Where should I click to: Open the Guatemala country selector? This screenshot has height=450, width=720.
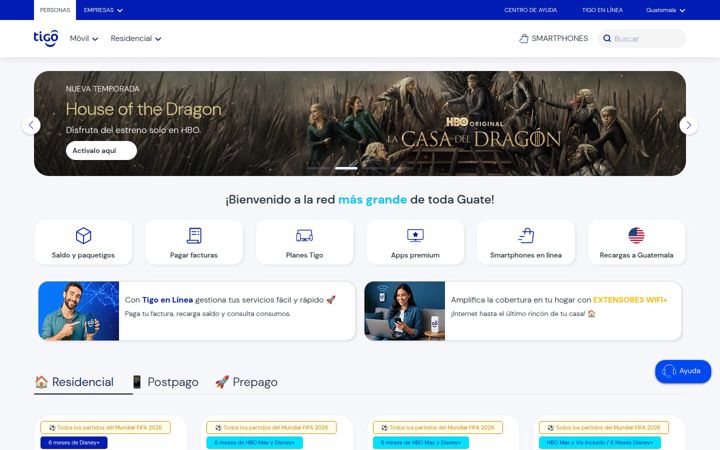[665, 10]
